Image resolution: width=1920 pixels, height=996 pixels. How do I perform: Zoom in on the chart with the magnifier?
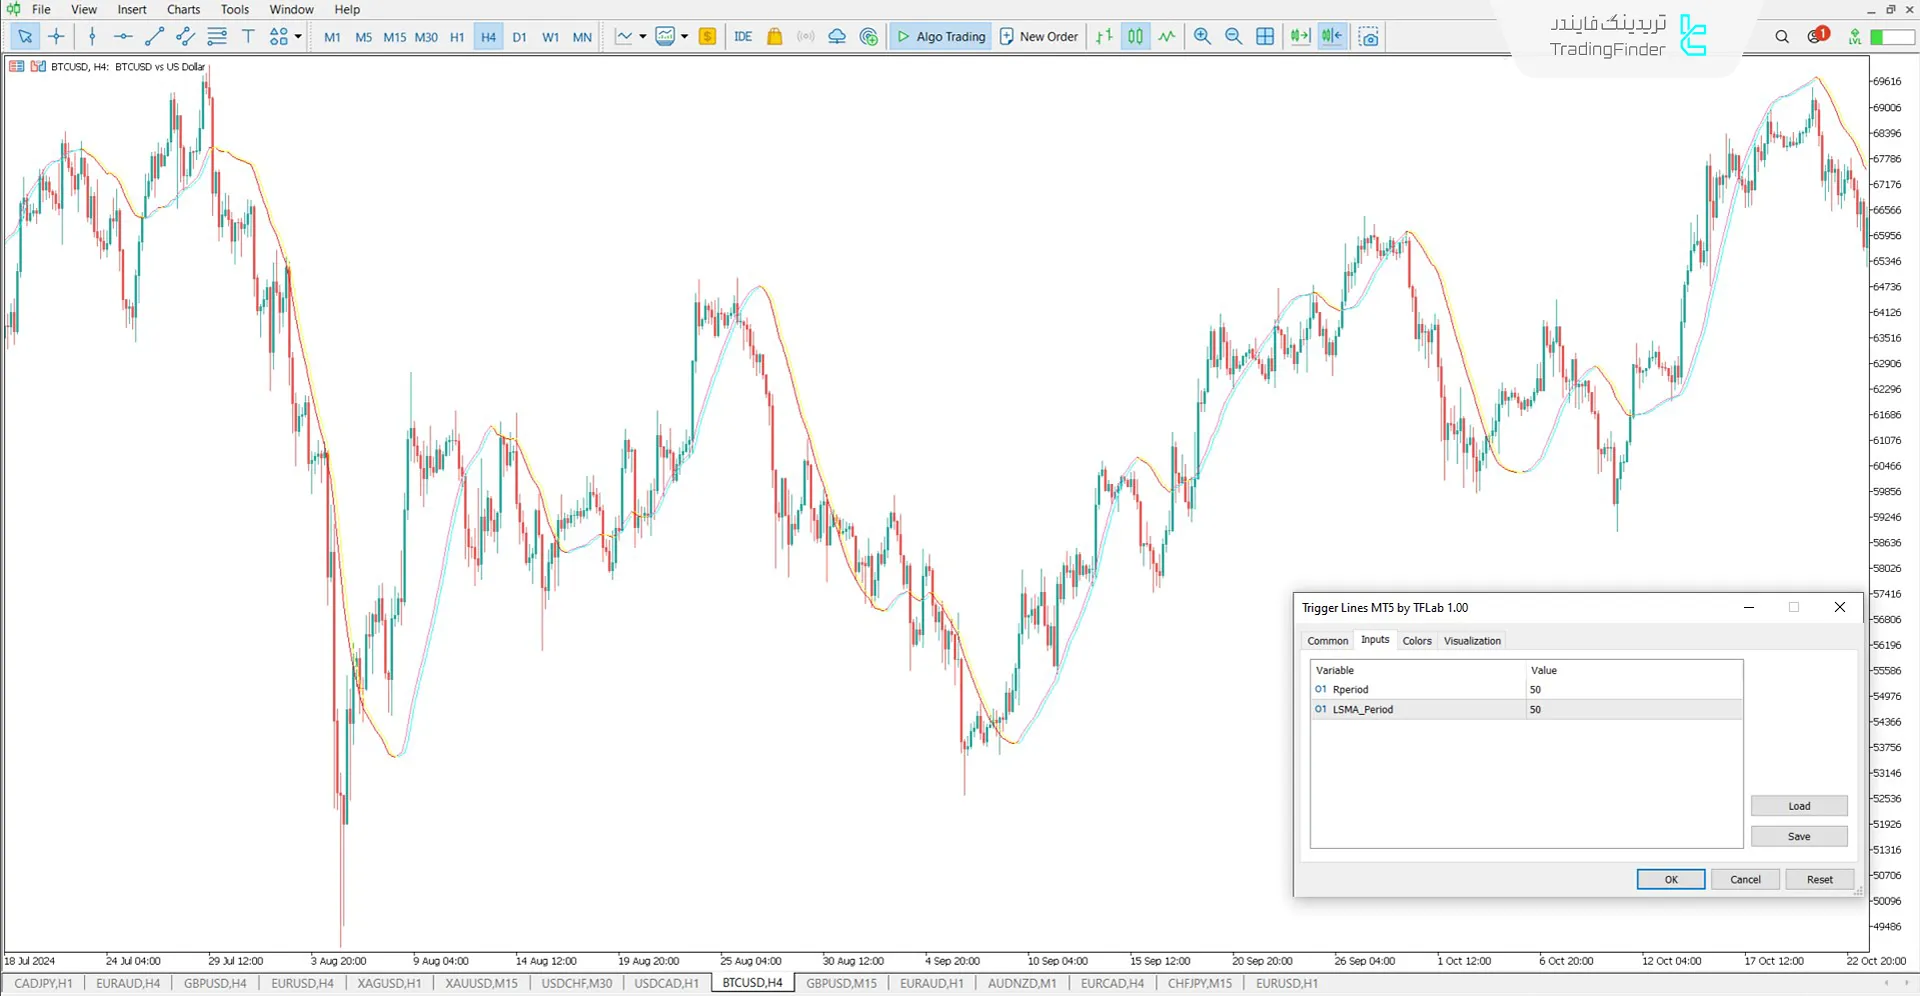[x=1202, y=36]
